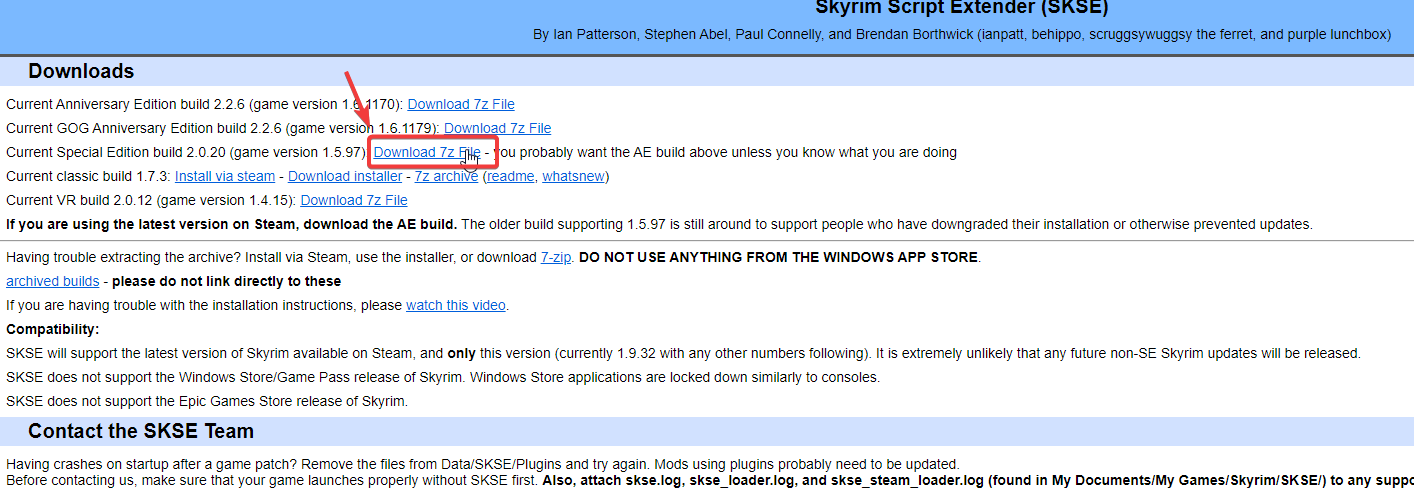Click the Current classic build 1.7.3 label
Image resolution: width=1414 pixels, height=493 pixels.
tap(88, 176)
